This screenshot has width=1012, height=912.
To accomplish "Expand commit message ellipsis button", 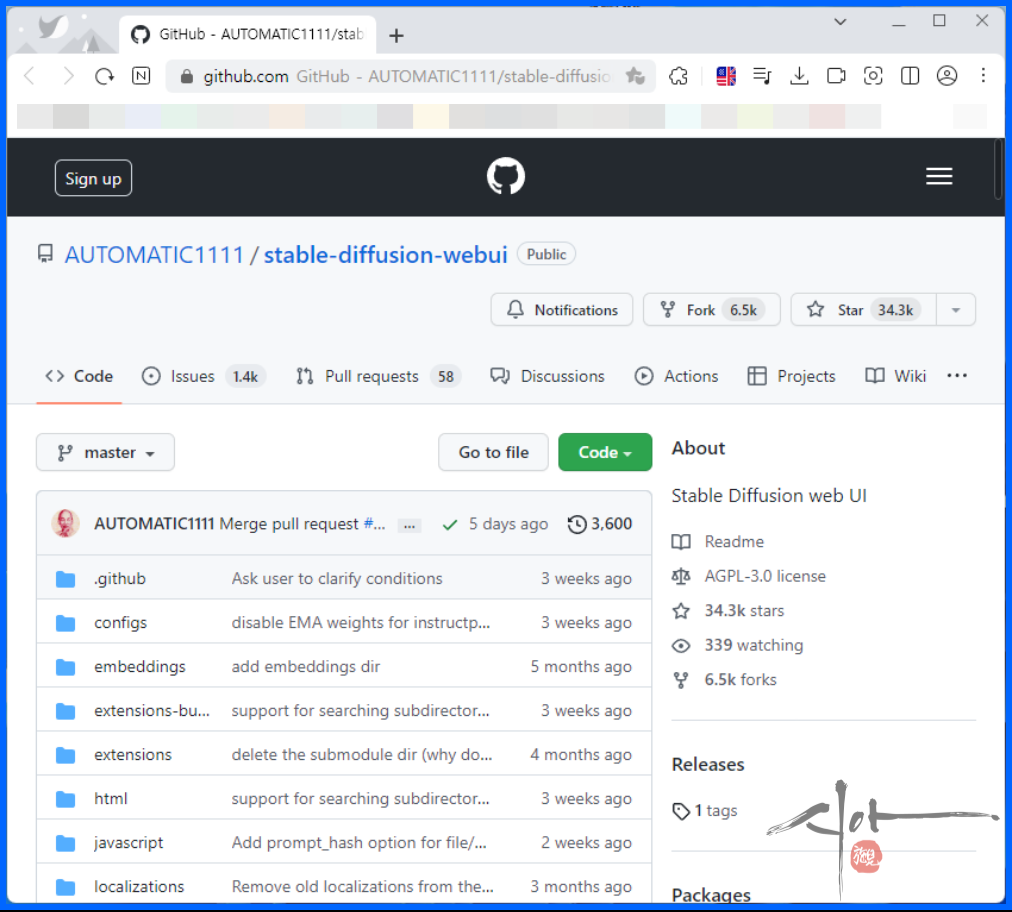I will tap(409, 525).
